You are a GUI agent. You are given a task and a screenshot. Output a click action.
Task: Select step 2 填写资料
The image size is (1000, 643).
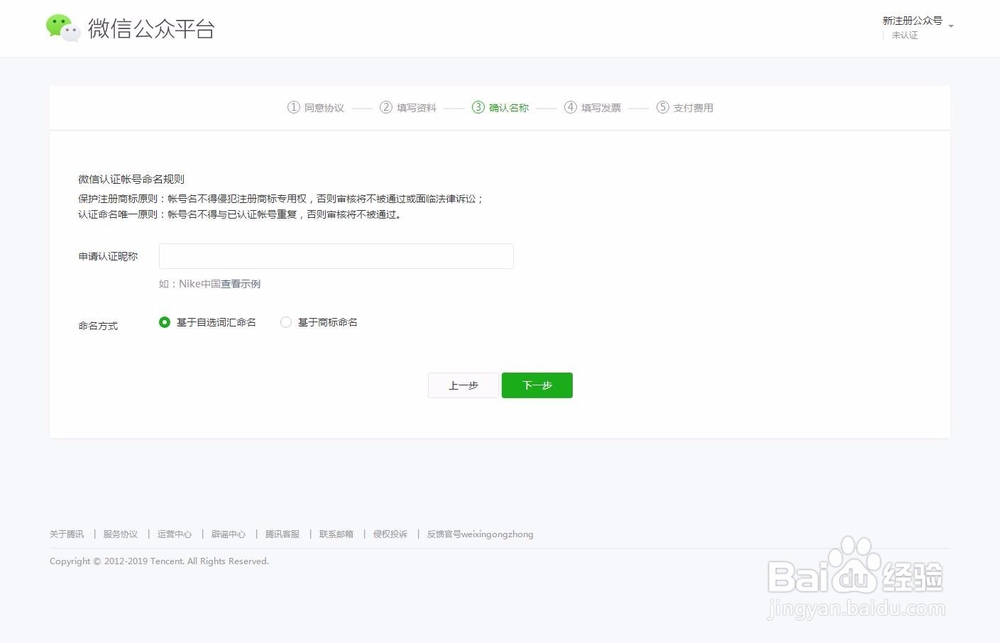click(408, 107)
